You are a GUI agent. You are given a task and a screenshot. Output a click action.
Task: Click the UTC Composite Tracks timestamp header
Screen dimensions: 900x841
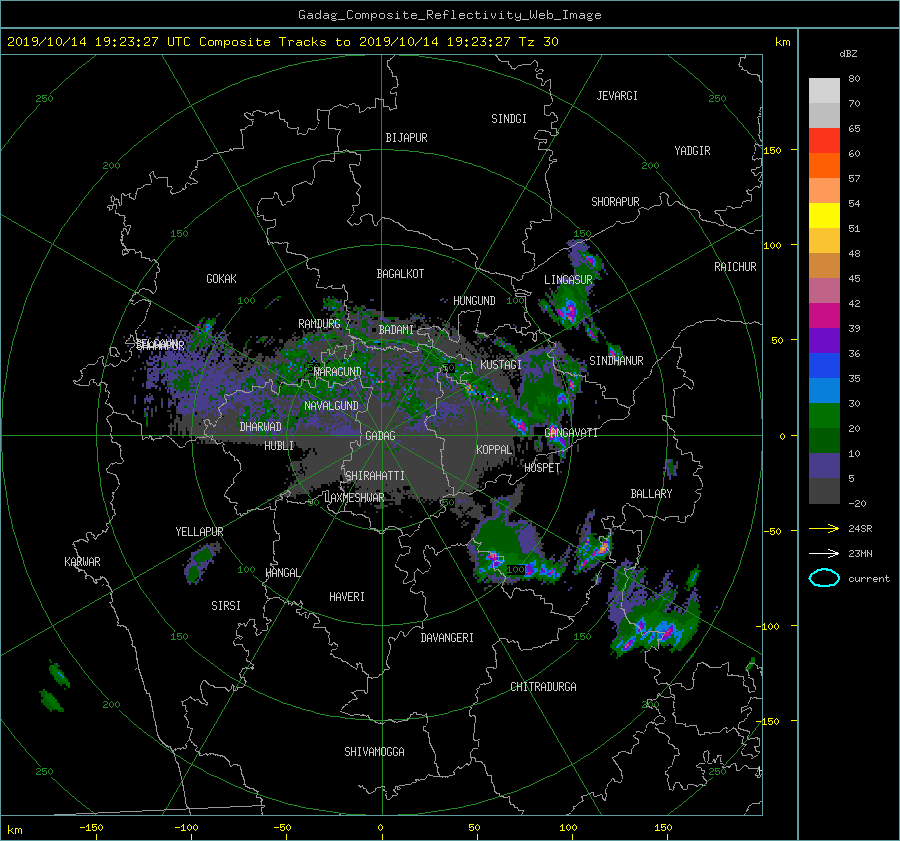282,42
